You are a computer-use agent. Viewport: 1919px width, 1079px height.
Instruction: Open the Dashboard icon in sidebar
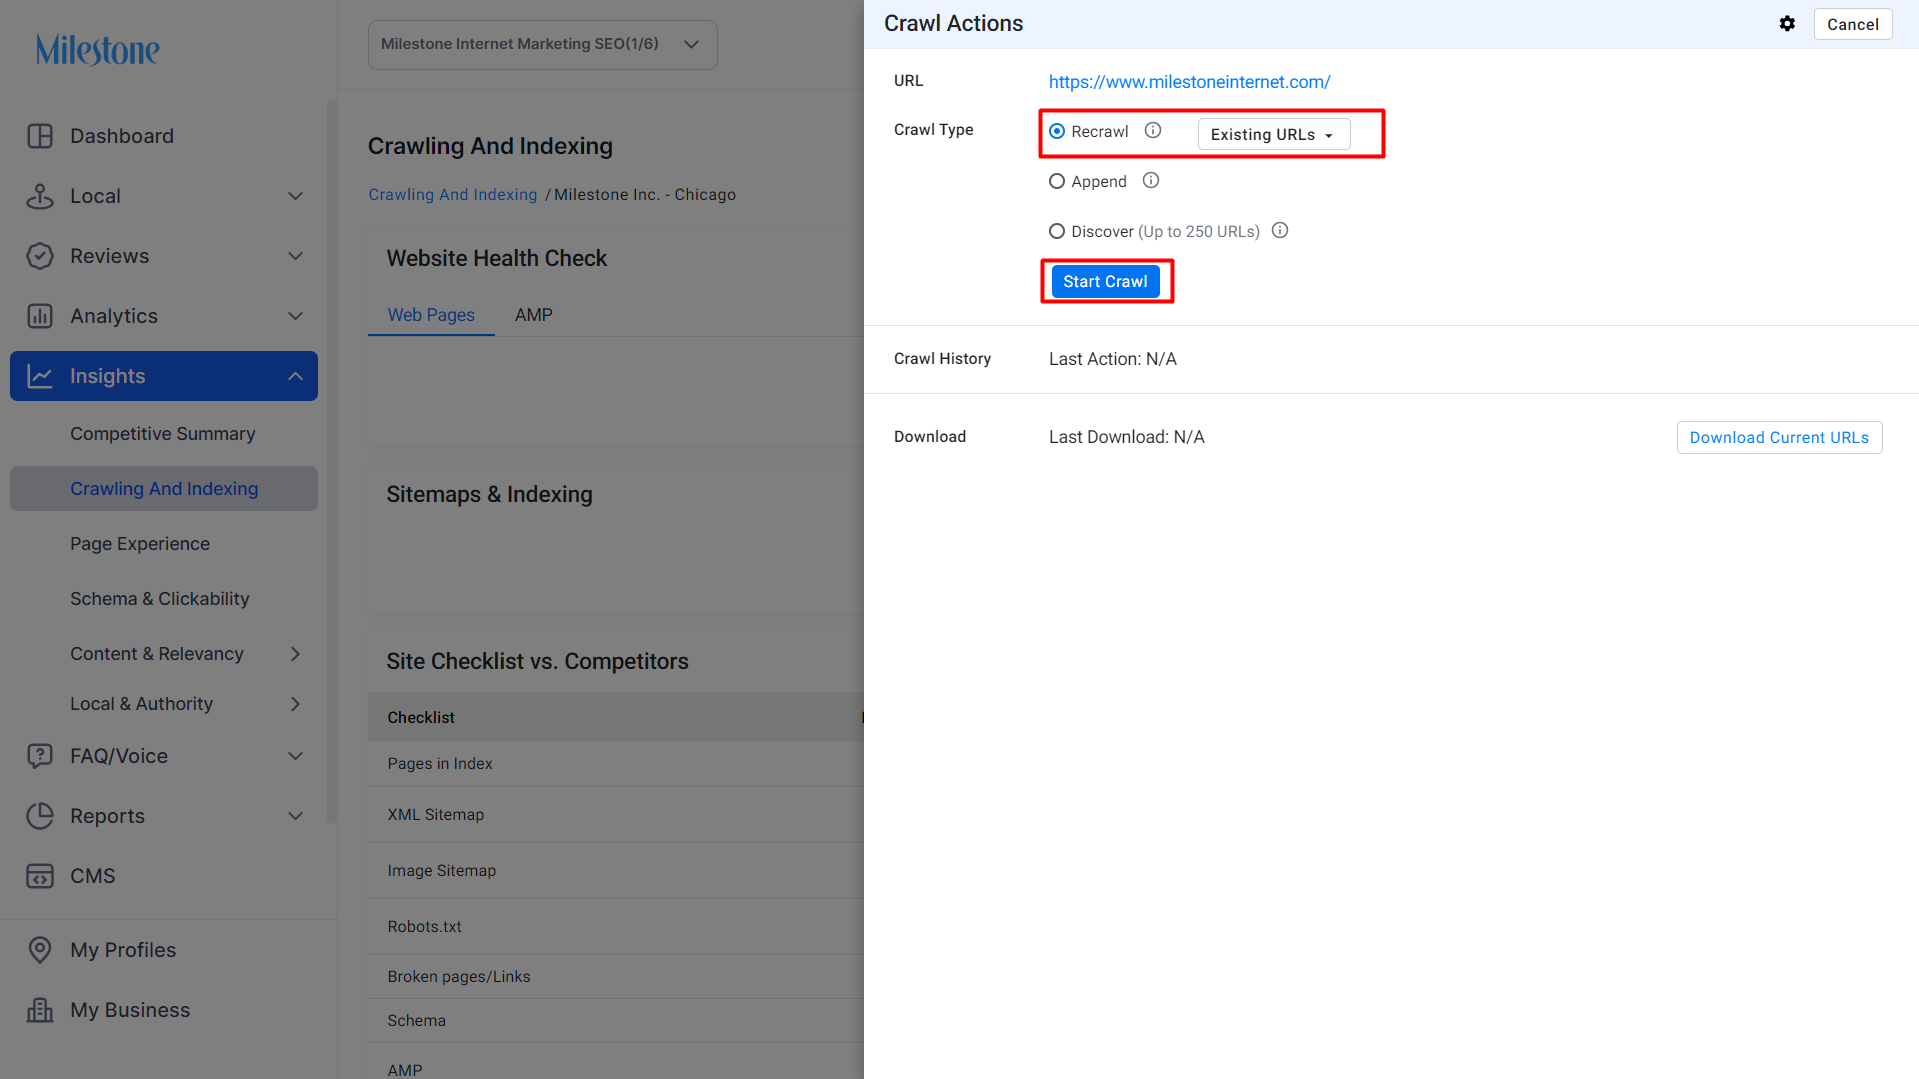point(40,136)
